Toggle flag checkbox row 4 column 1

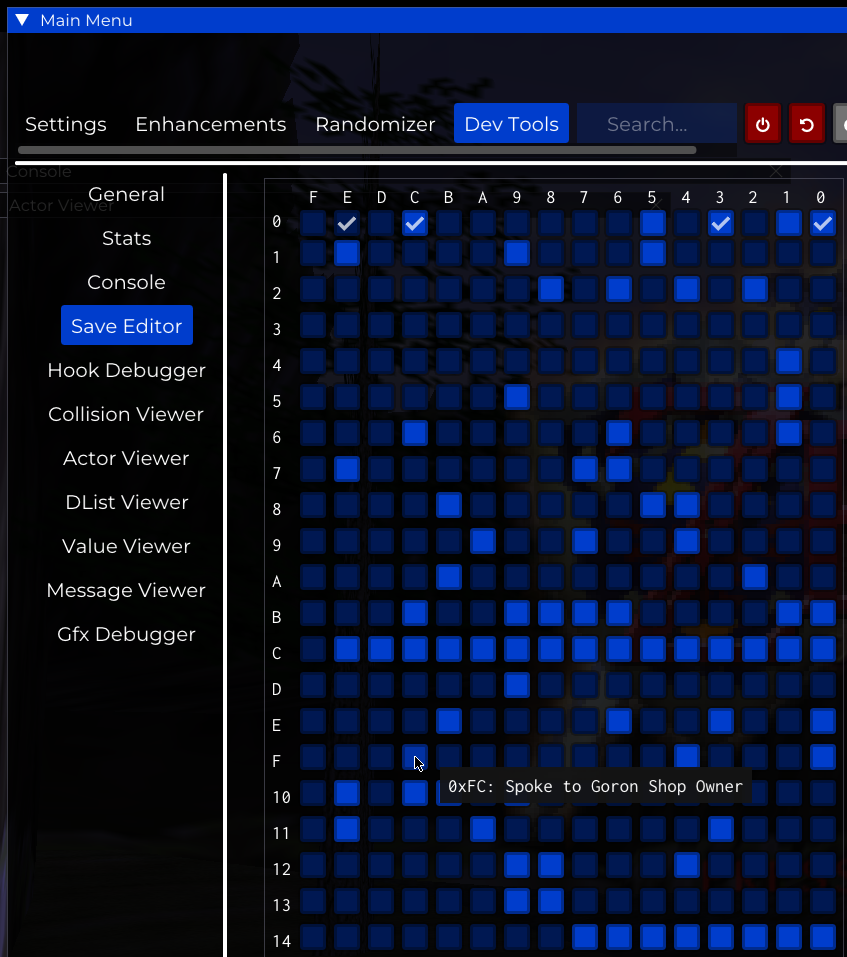(x=788, y=361)
